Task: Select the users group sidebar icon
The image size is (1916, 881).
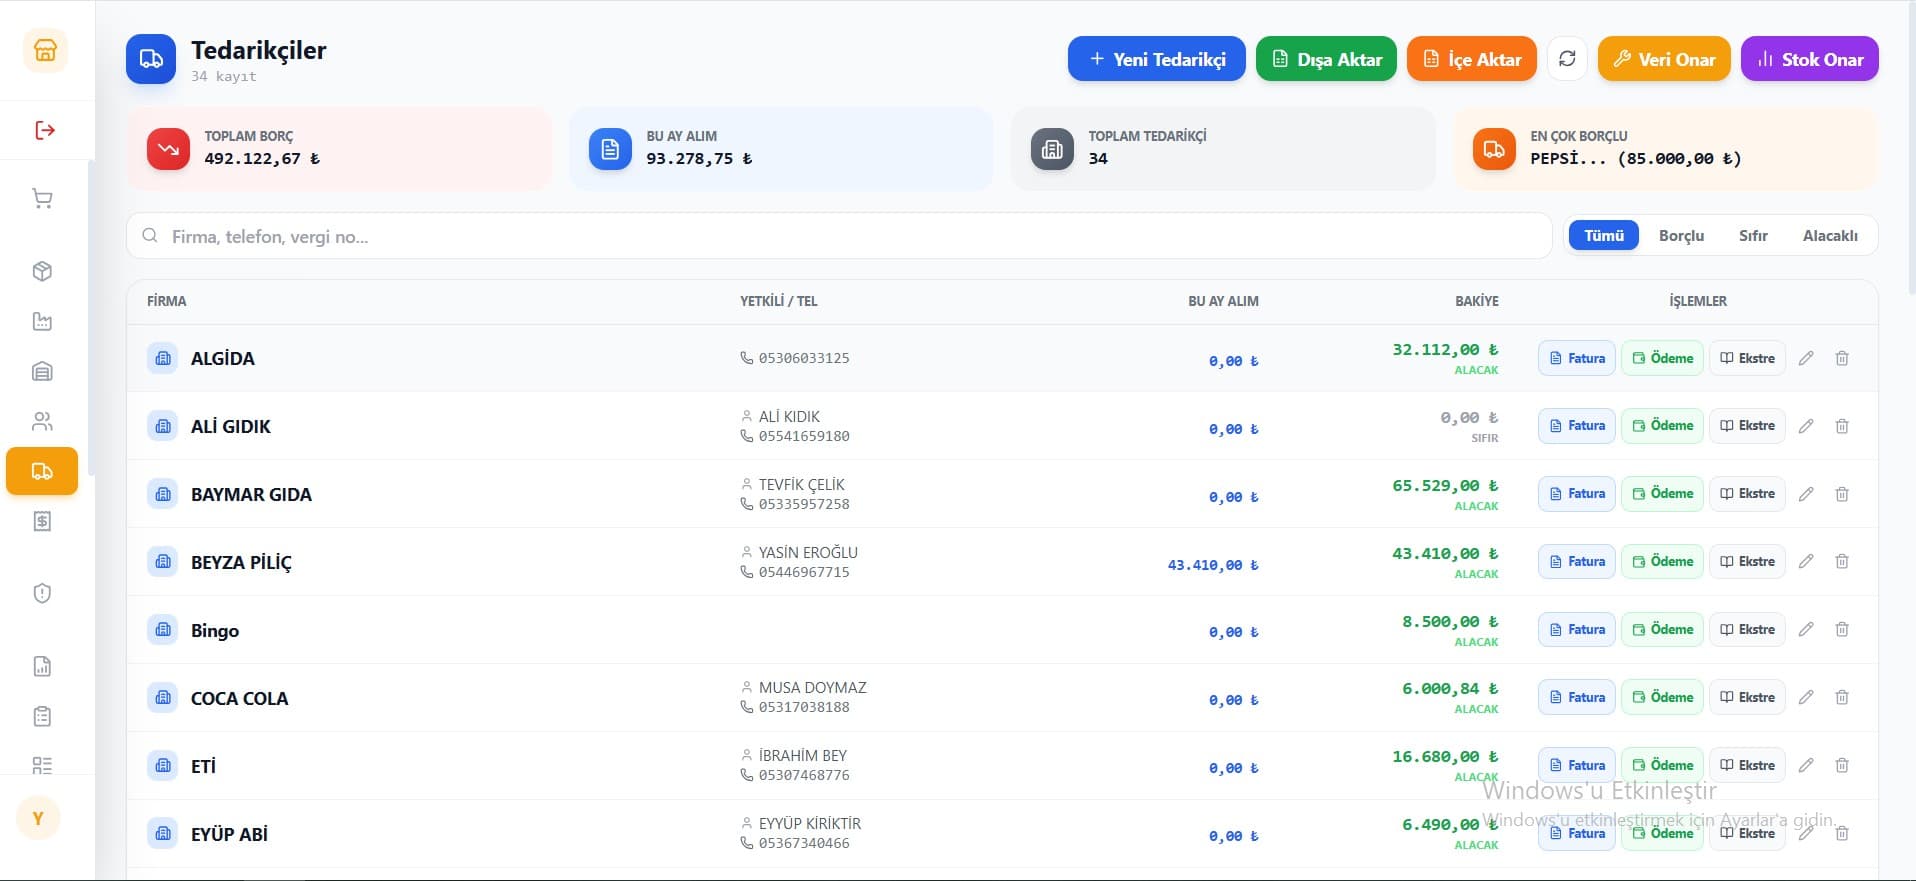Action: 42,421
